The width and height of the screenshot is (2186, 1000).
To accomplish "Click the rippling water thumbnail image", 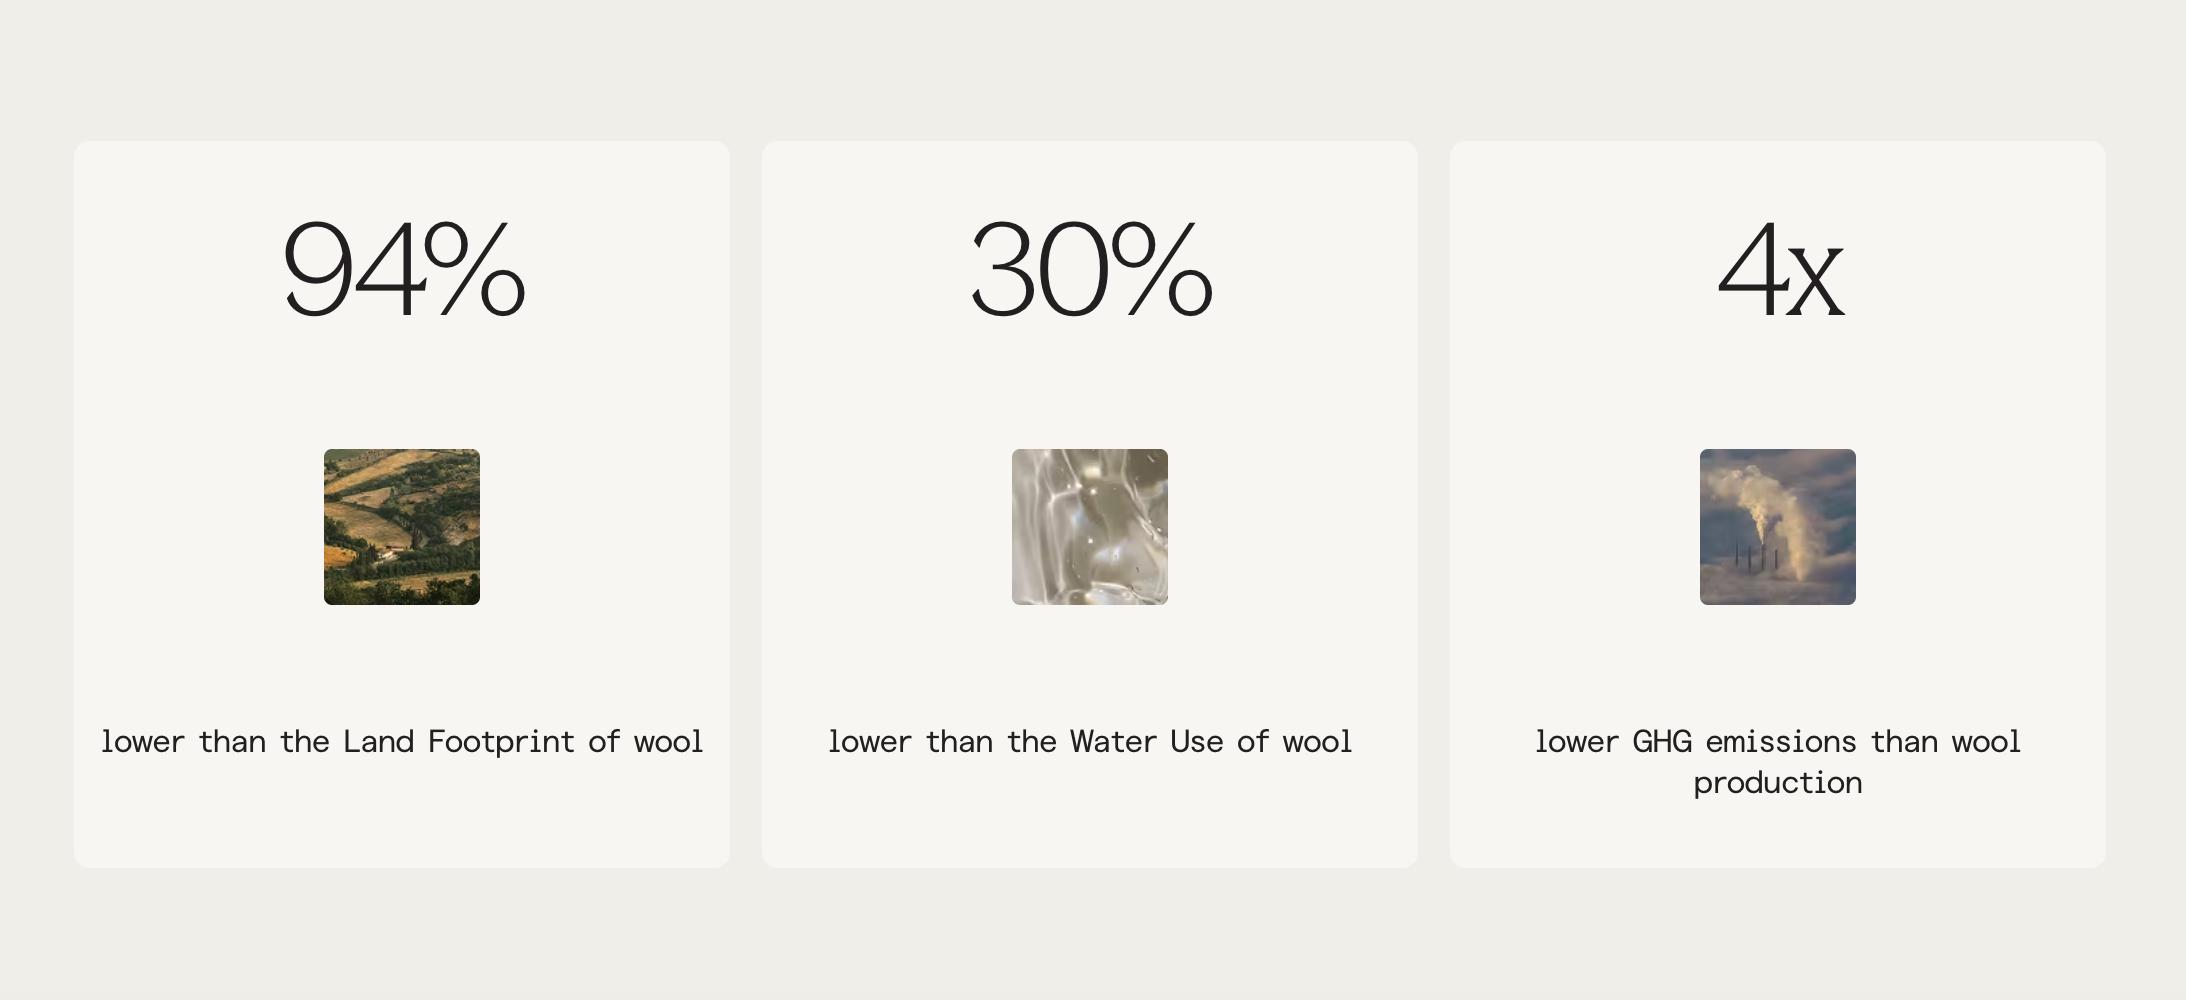I will coord(1089,527).
